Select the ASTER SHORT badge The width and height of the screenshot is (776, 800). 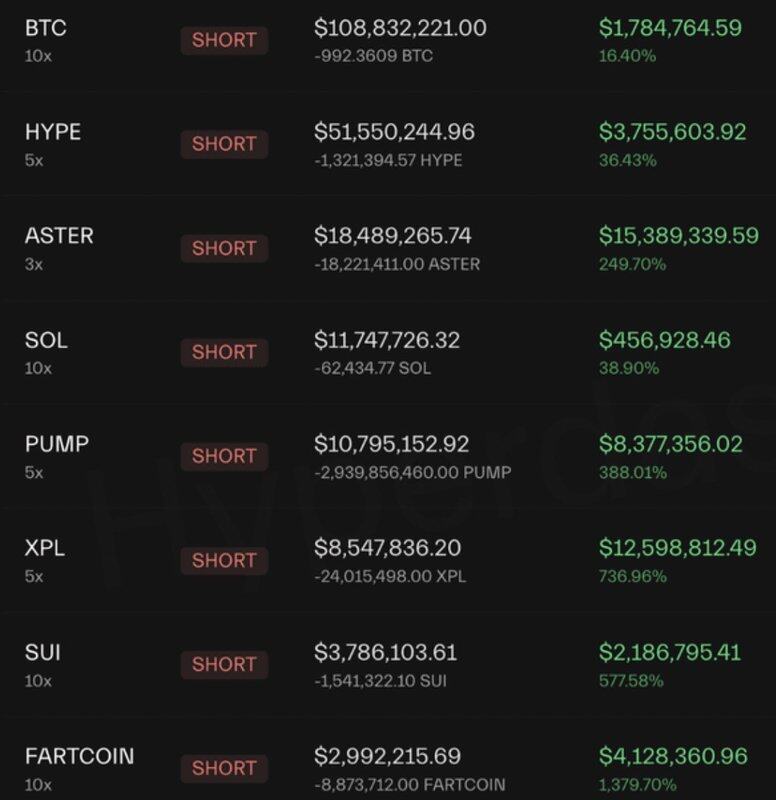224,248
